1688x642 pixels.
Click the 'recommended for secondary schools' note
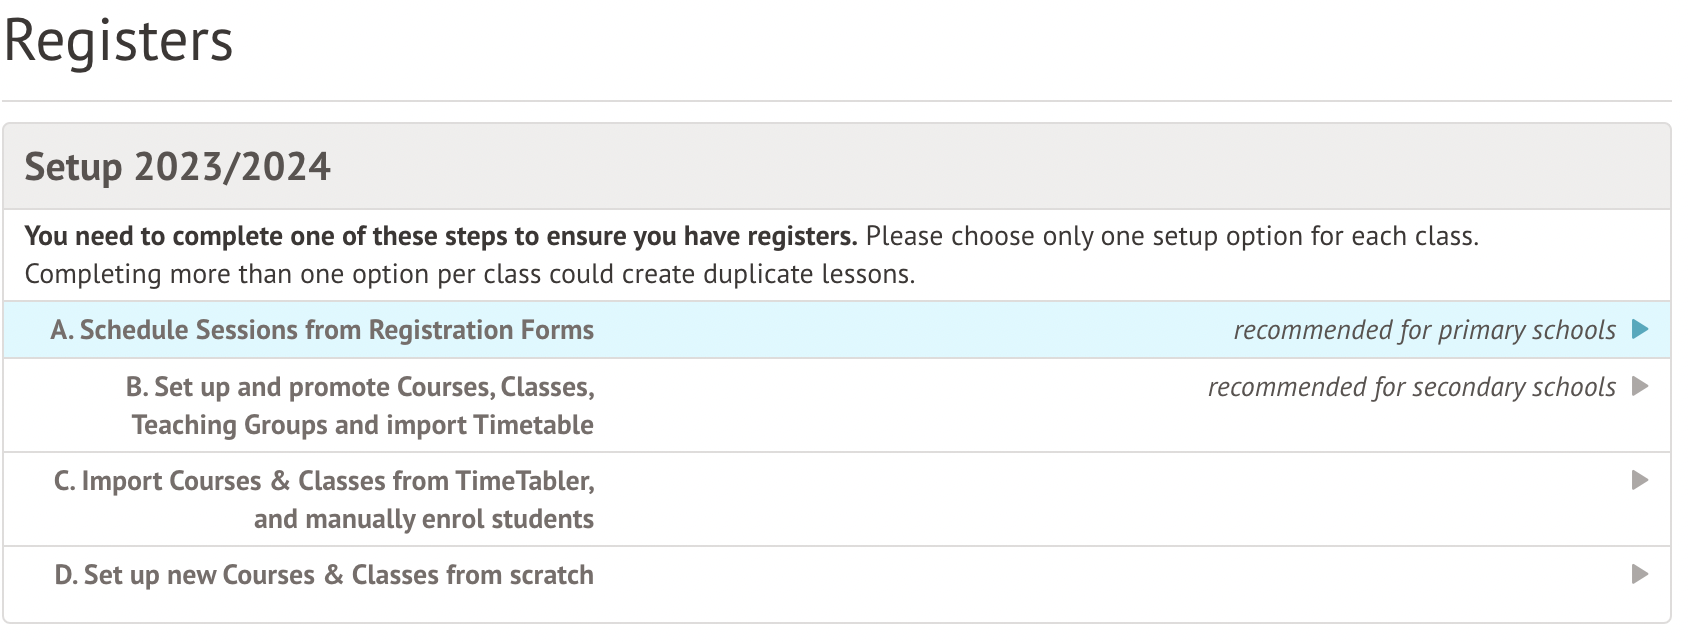coord(1411,387)
